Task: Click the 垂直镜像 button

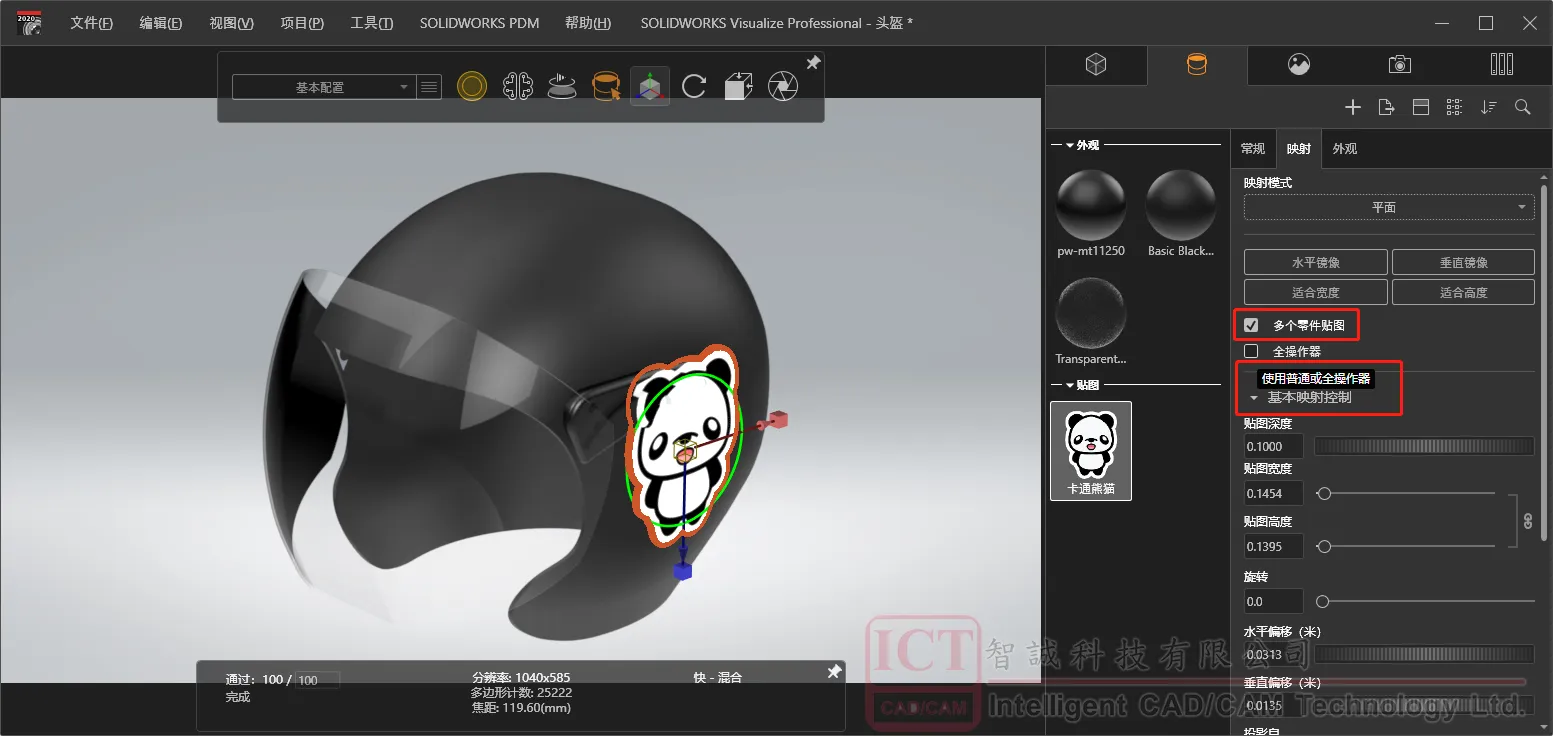Action: click(1463, 262)
